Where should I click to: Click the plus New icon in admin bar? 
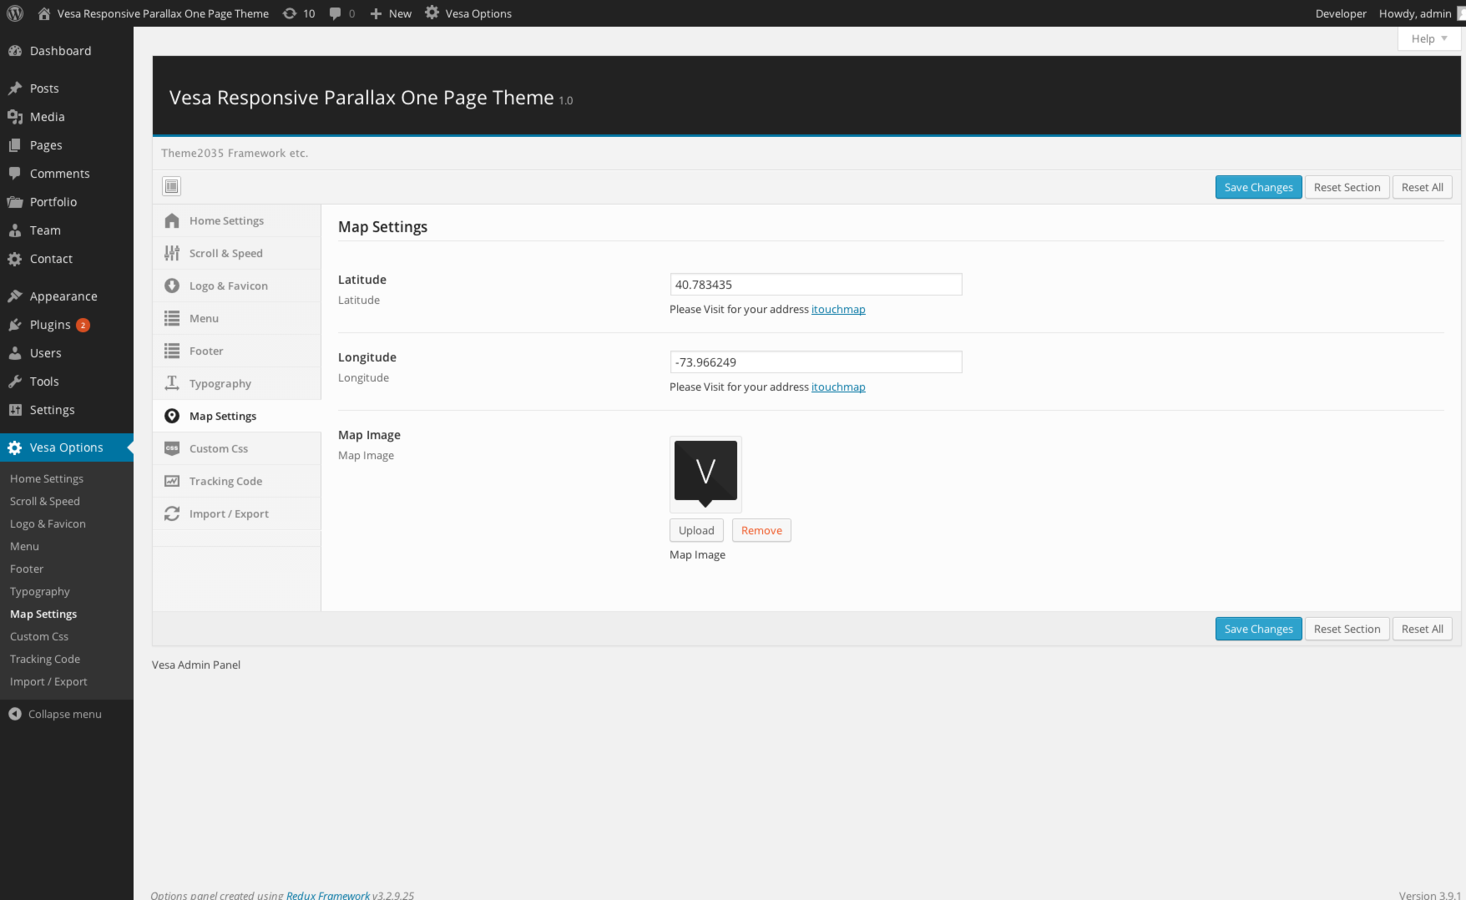[376, 13]
